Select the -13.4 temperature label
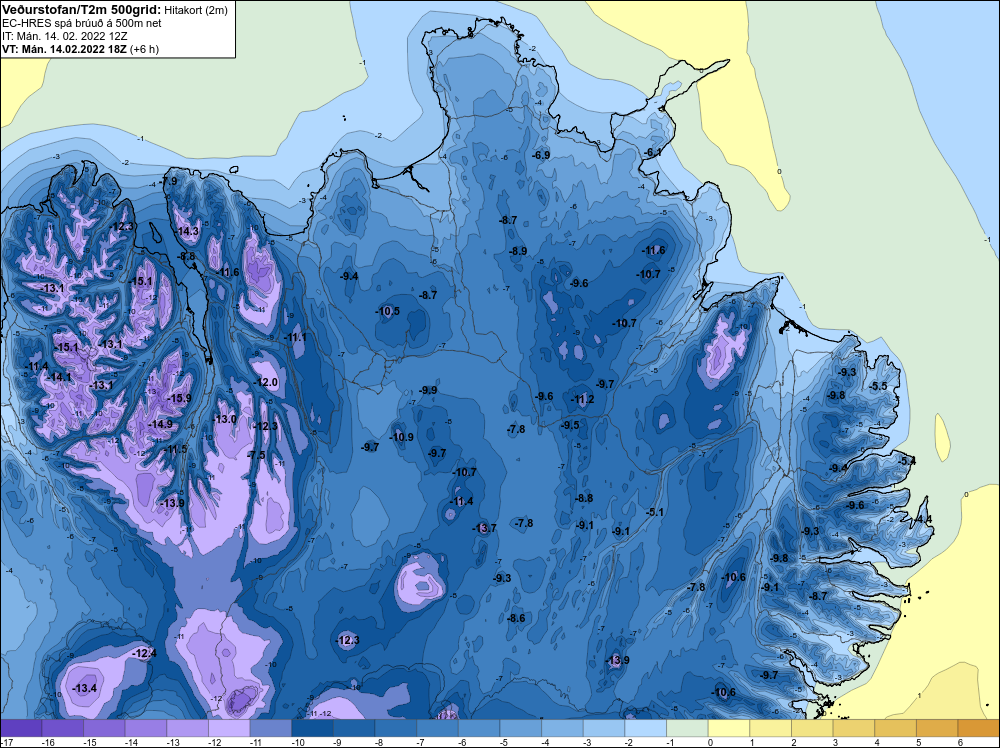 (85, 688)
